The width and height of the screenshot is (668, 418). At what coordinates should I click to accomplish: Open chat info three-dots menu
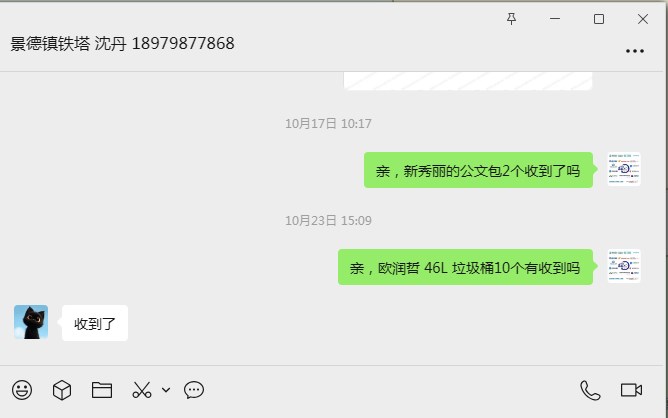point(635,51)
